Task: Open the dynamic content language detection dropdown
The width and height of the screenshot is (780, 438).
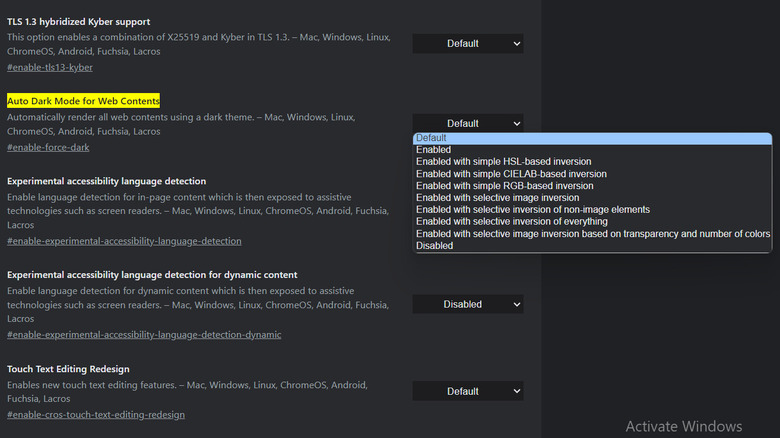Action: pyautogui.click(x=467, y=304)
